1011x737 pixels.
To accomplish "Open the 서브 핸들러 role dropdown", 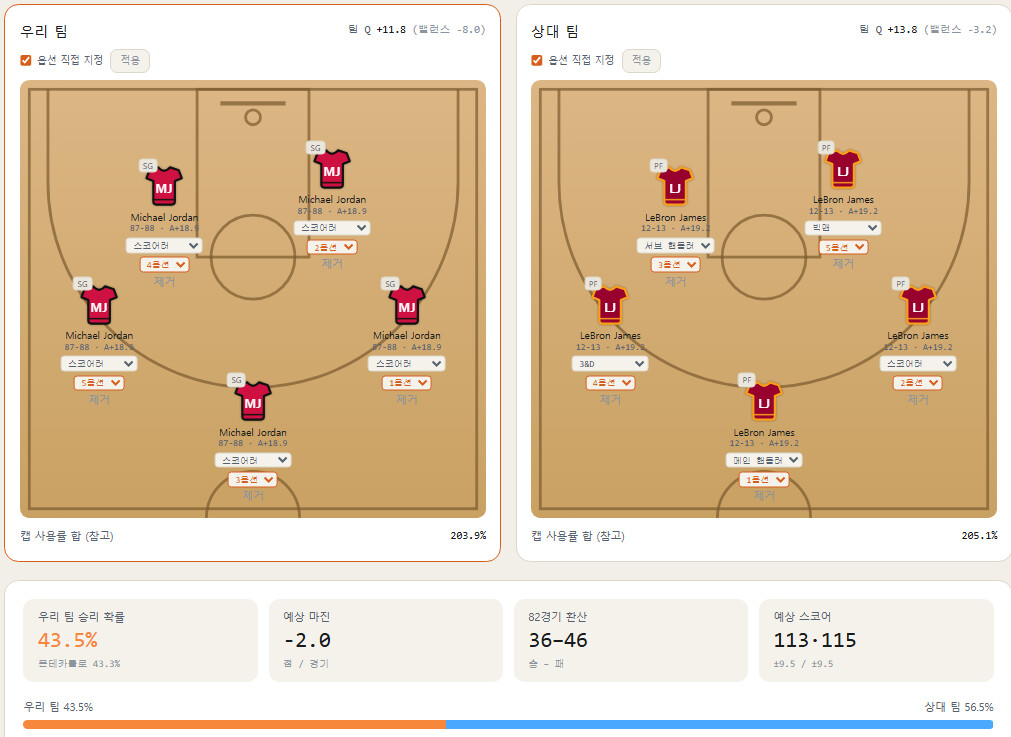I will [675, 246].
